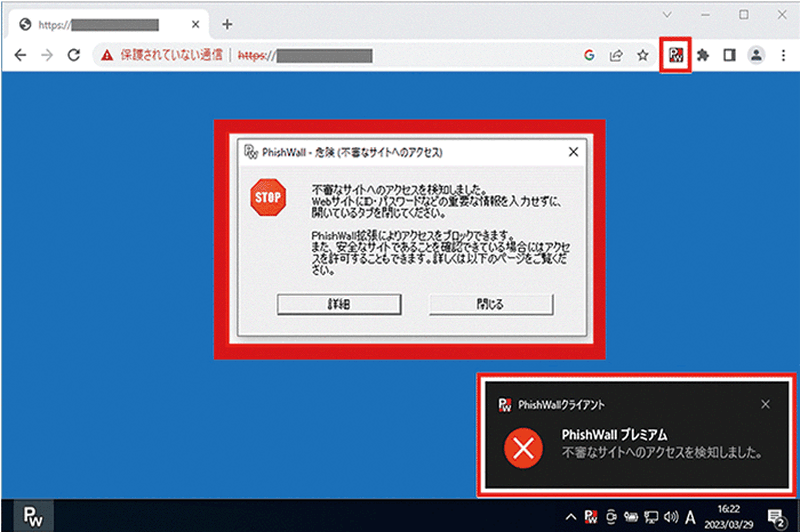Click the 詳細 button in the dialog
This screenshot has width=800, height=532.
click(339, 303)
